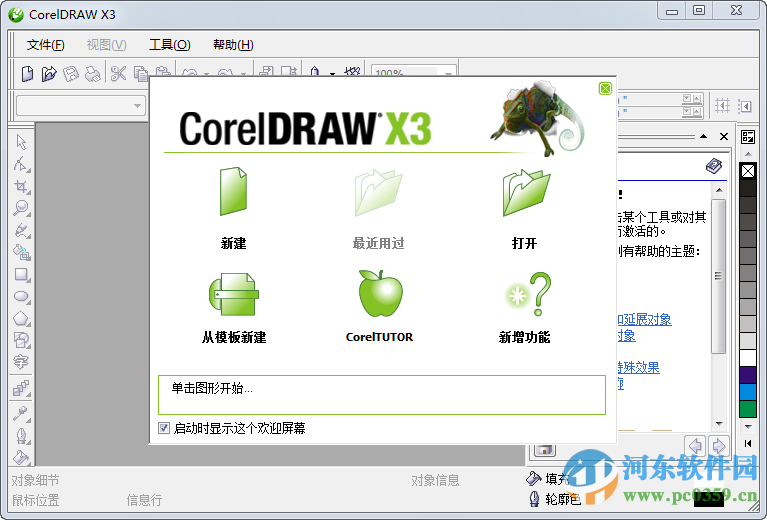The width and height of the screenshot is (767, 520).
Task: Click the 单击图形开始 description box
Action: click(382, 395)
